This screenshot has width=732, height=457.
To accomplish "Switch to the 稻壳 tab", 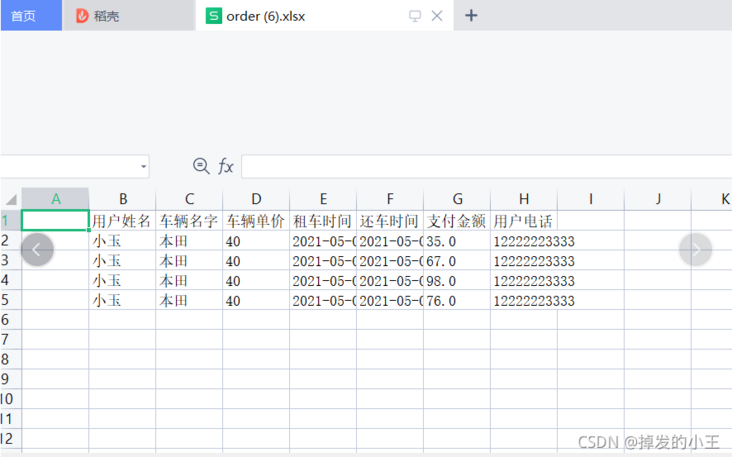I will (129, 15).
